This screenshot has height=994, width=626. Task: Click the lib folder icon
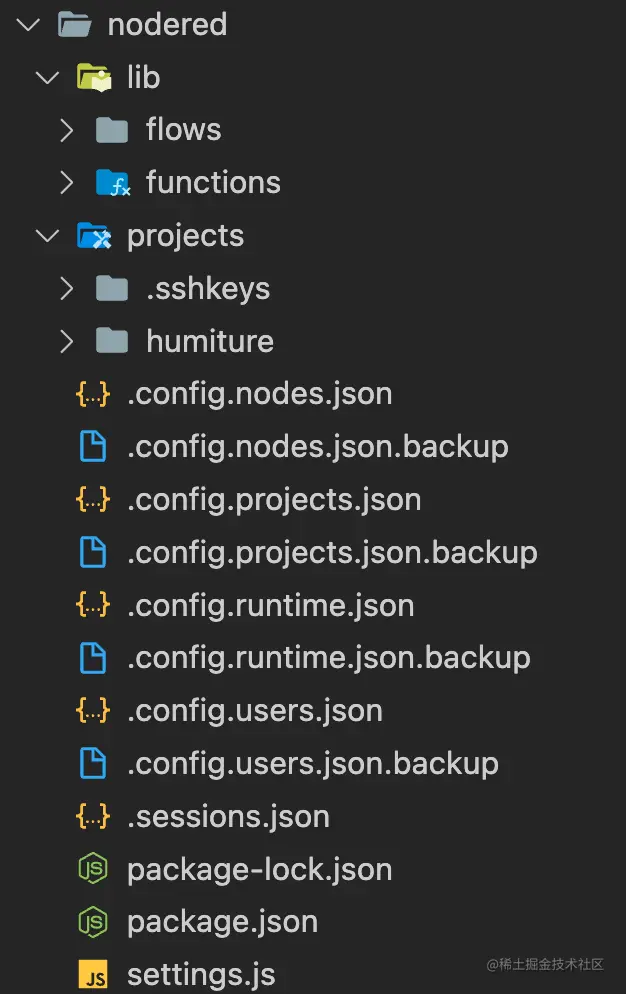click(94, 77)
